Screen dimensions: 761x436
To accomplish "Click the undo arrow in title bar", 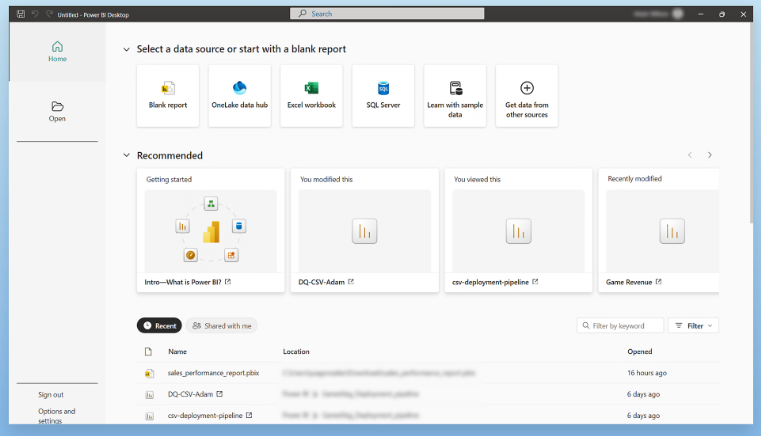I will pos(35,14).
